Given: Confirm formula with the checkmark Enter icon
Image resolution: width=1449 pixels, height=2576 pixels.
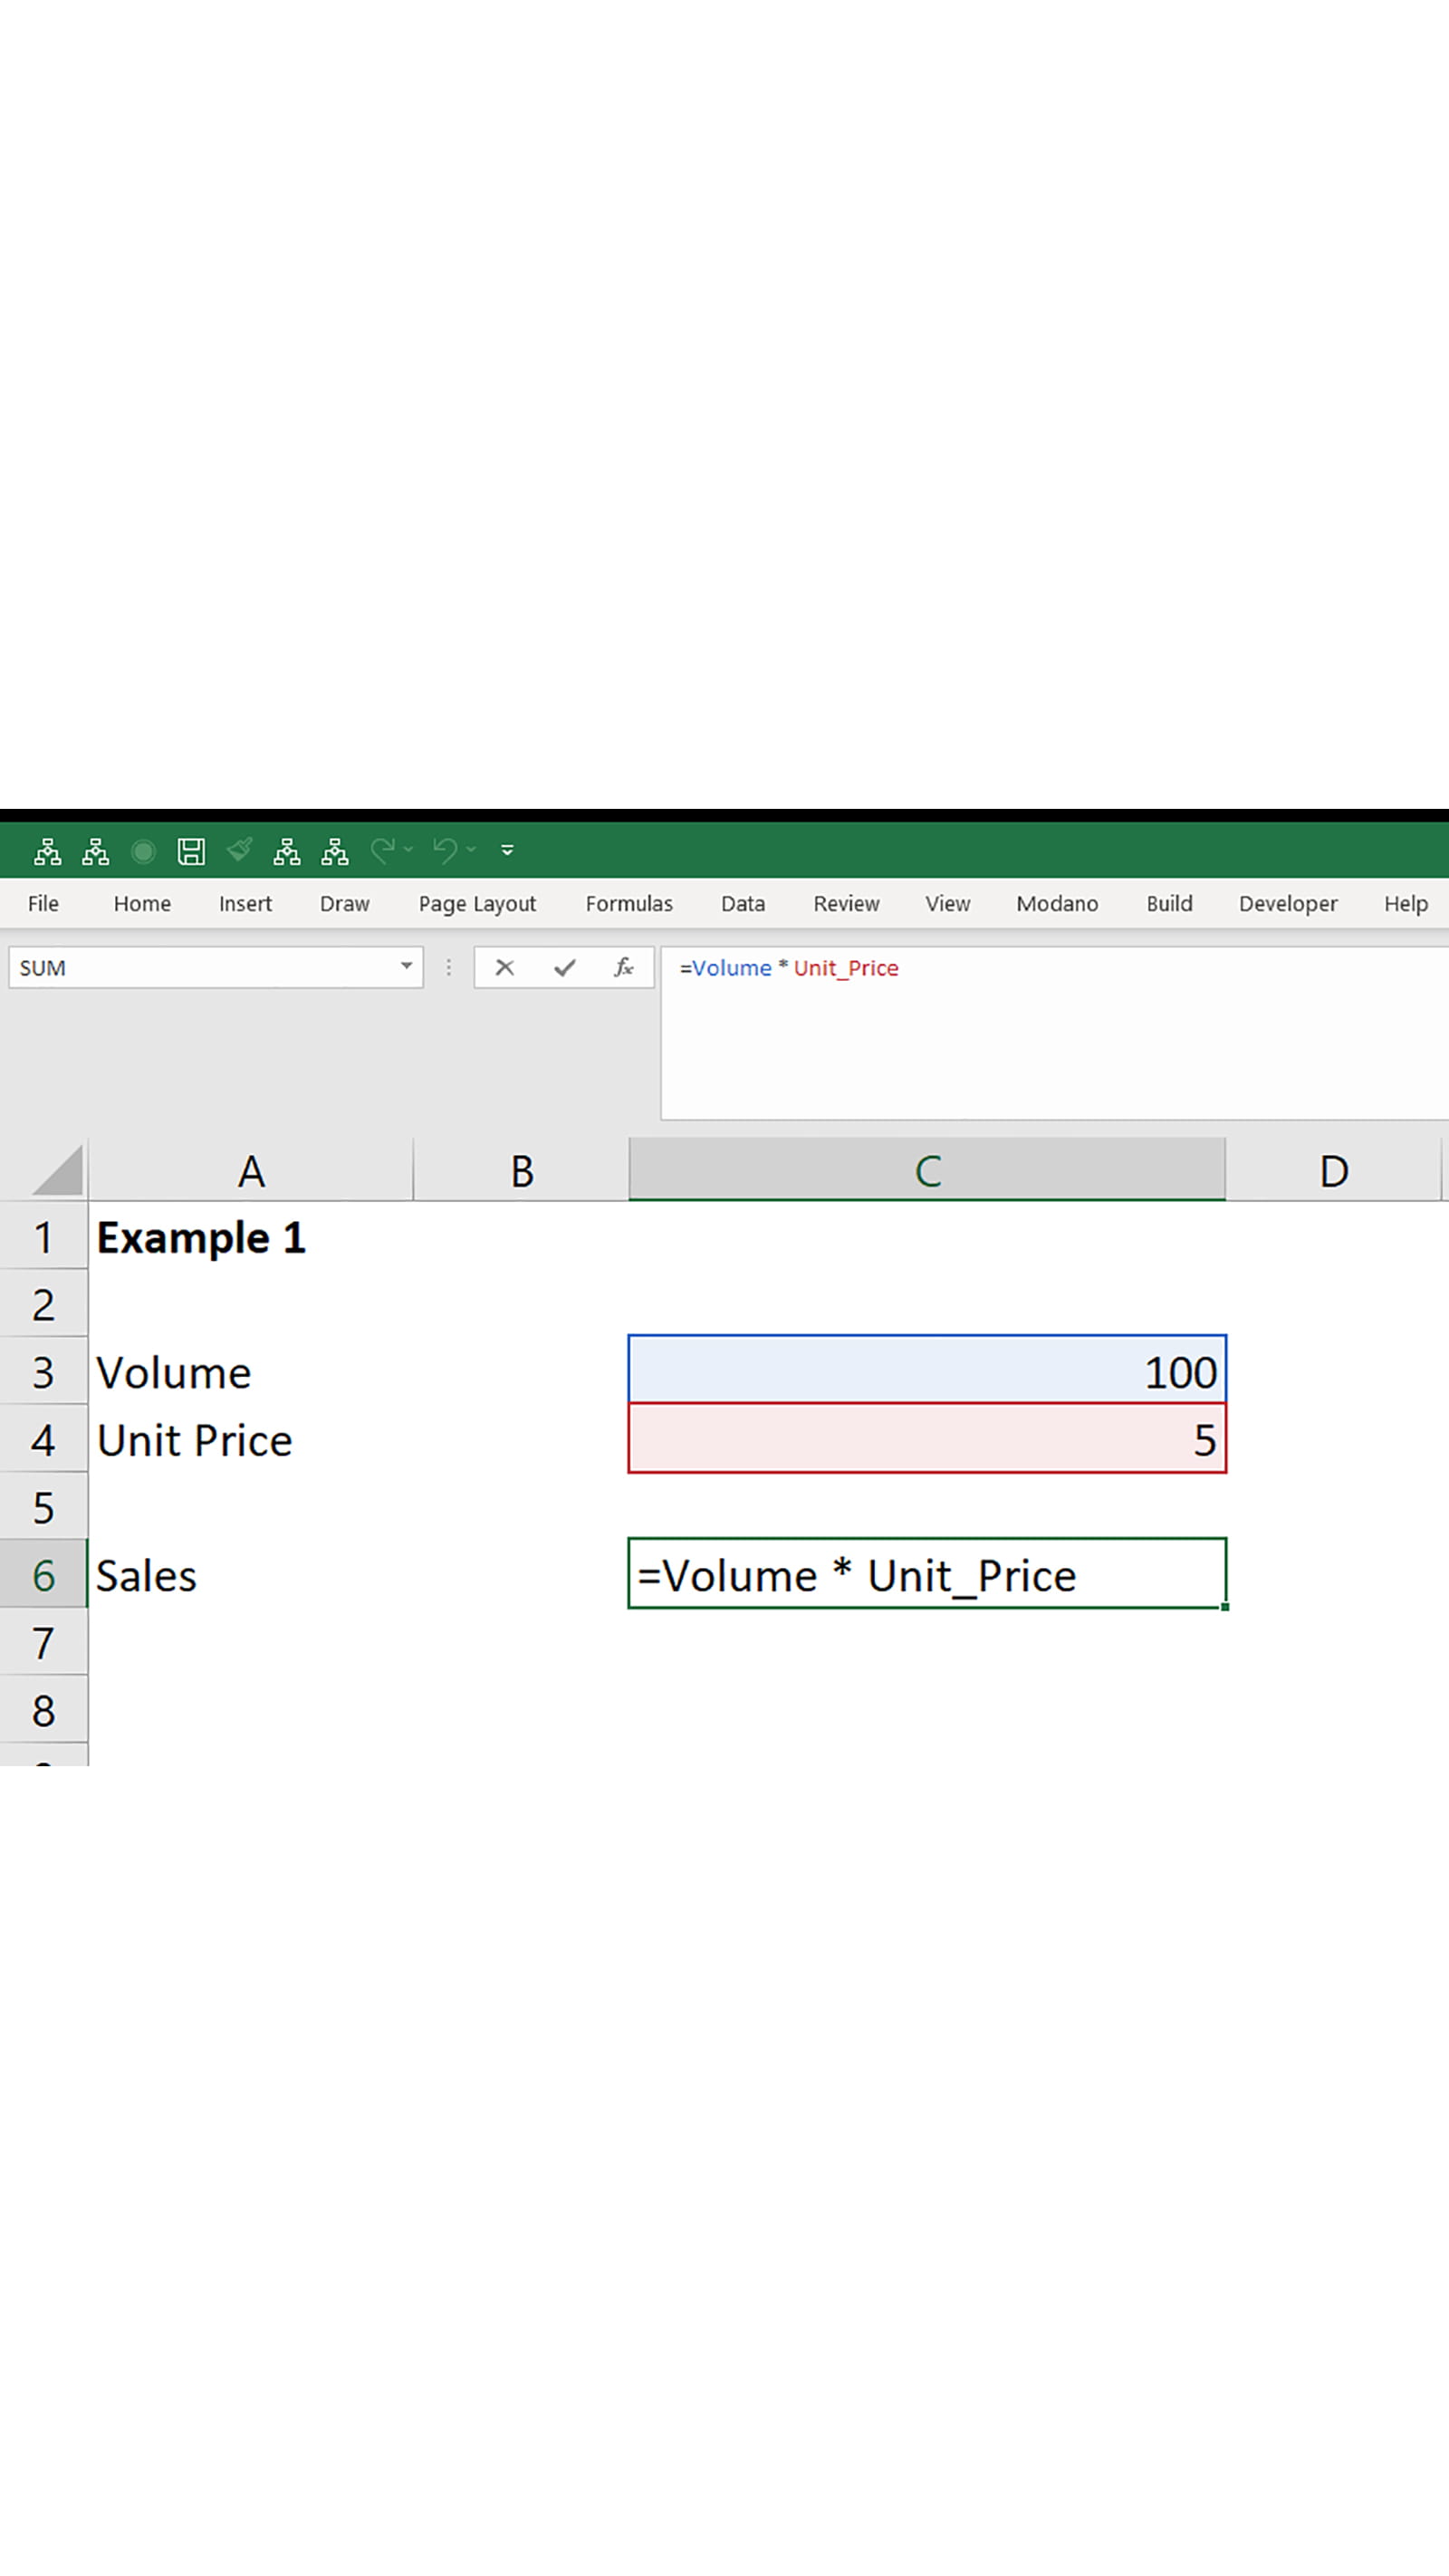Looking at the screenshot, I should (565, 967).
